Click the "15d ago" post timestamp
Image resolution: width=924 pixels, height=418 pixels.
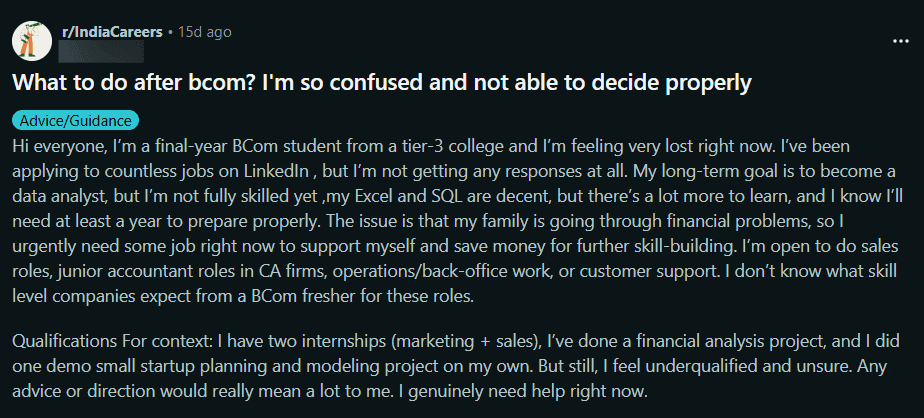(204, 31)
